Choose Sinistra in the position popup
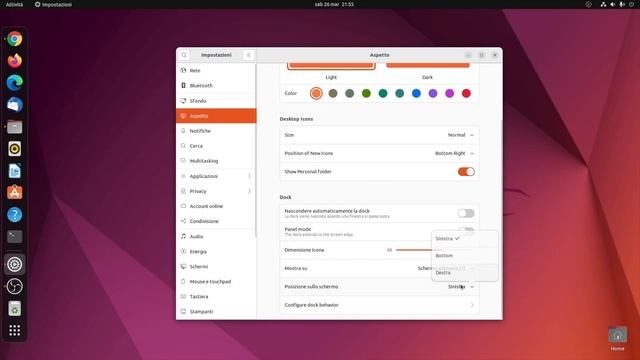640x360 pixels. [464, 239]
